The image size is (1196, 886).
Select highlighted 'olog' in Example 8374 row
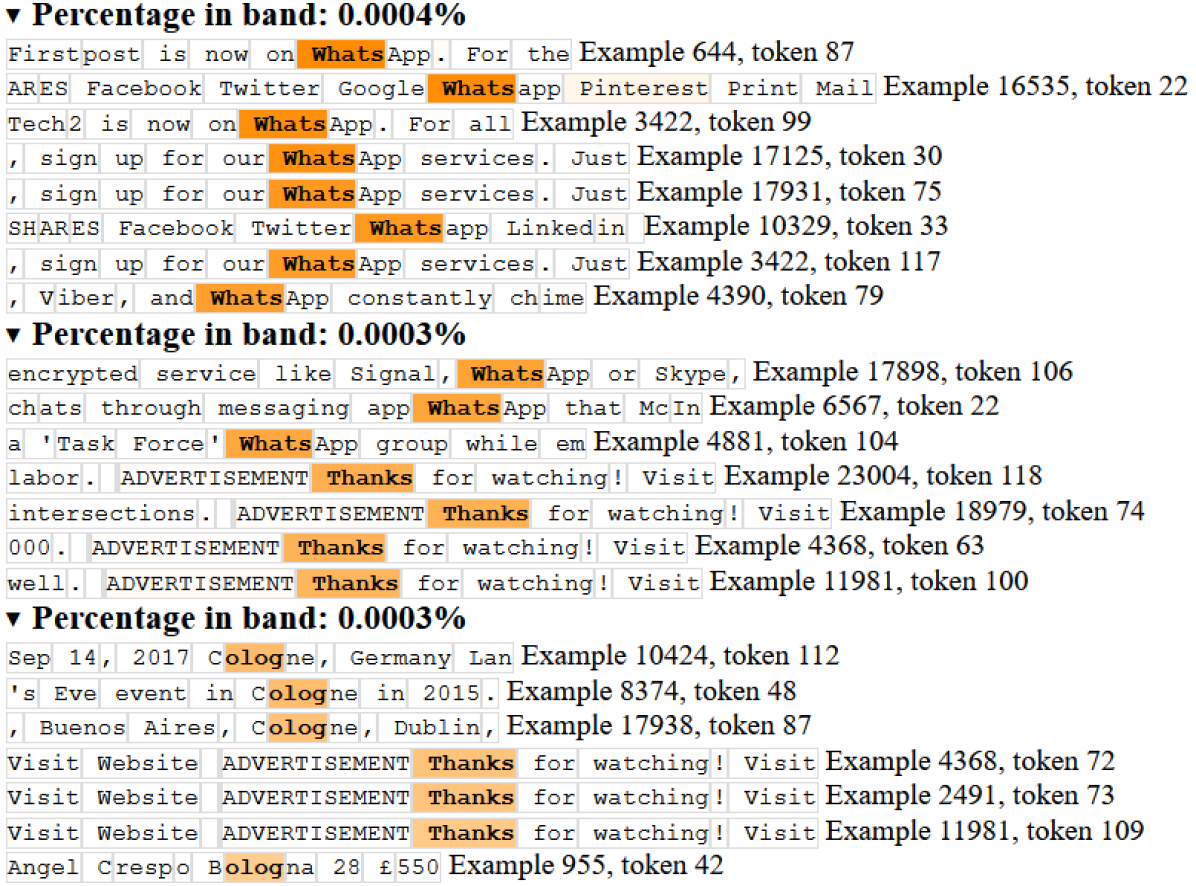coord(297,695)
